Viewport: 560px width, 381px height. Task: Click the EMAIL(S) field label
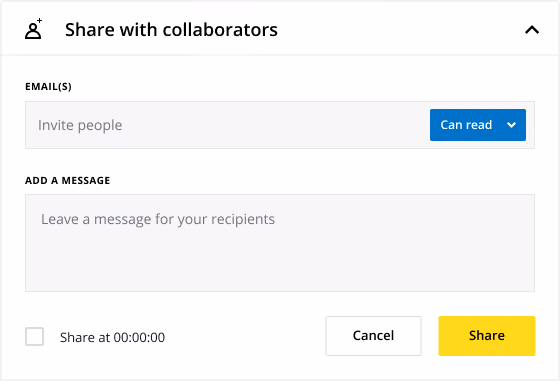[x=48, y=87]
